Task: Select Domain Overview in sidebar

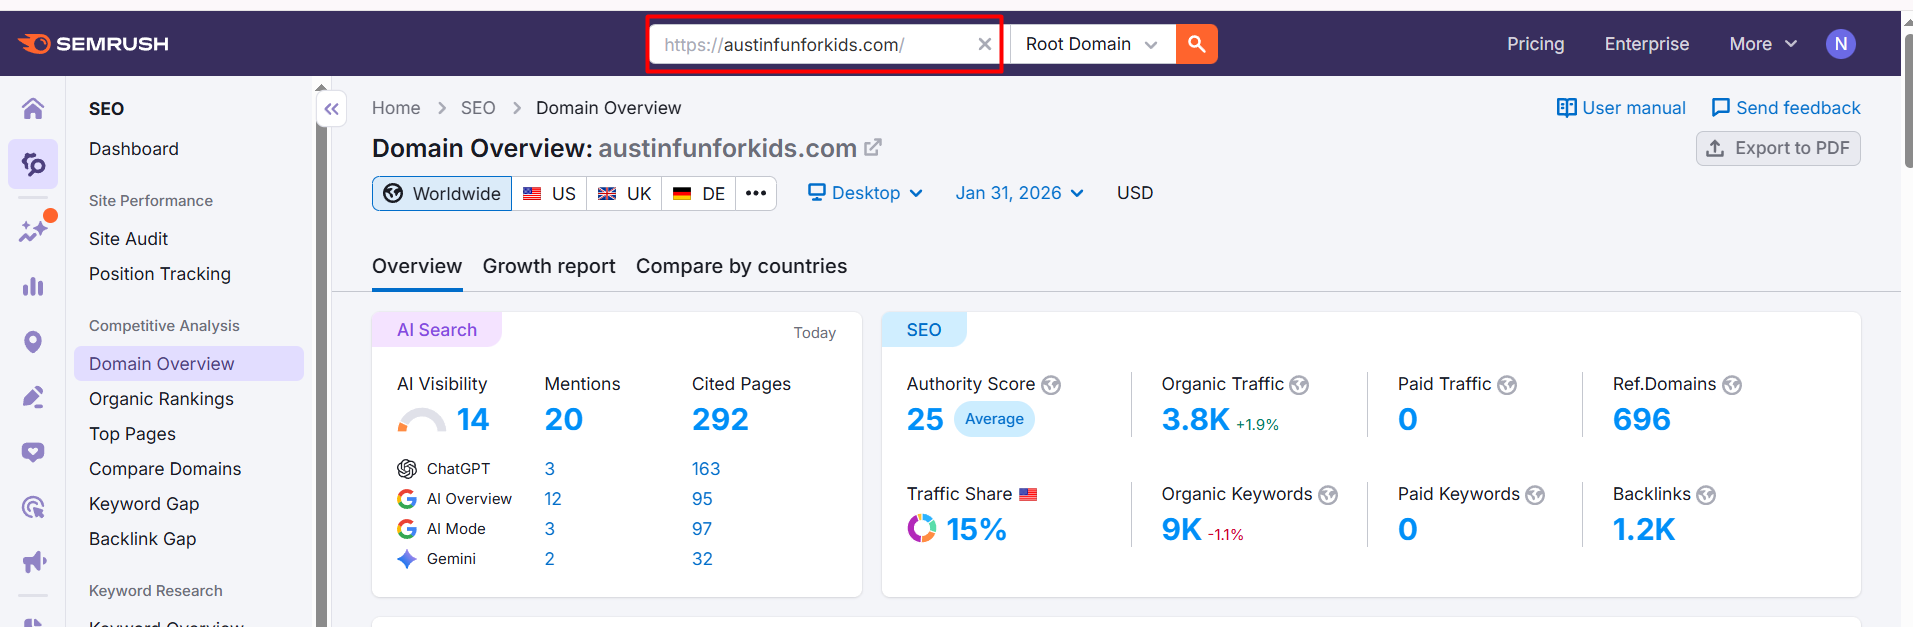Action: [189, 364]
